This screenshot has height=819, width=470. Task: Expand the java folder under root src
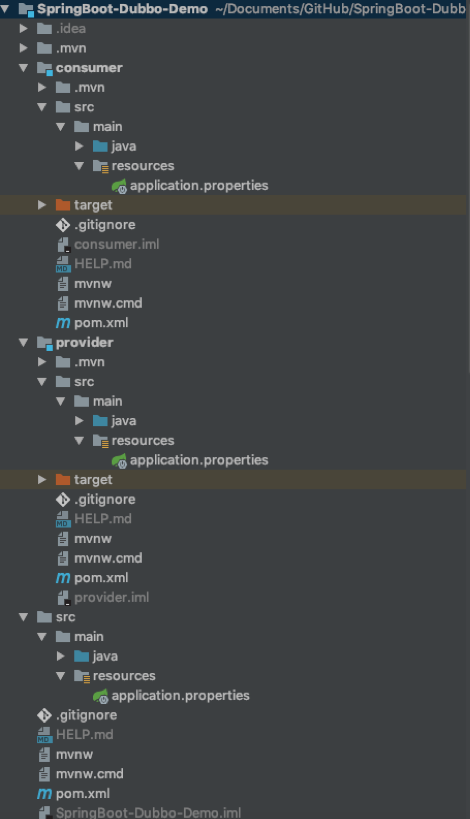(61, 656)
